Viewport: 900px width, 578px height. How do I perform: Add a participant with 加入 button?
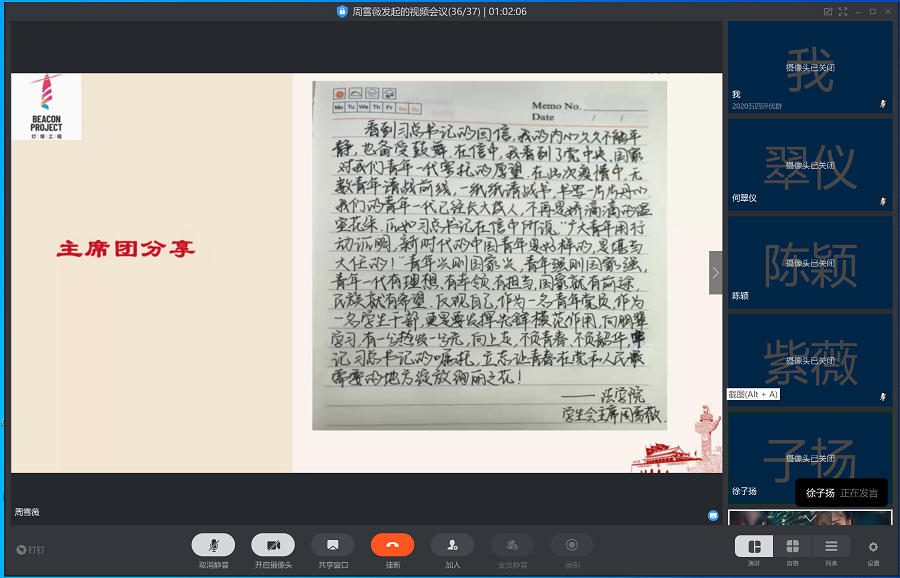(452, 545)
